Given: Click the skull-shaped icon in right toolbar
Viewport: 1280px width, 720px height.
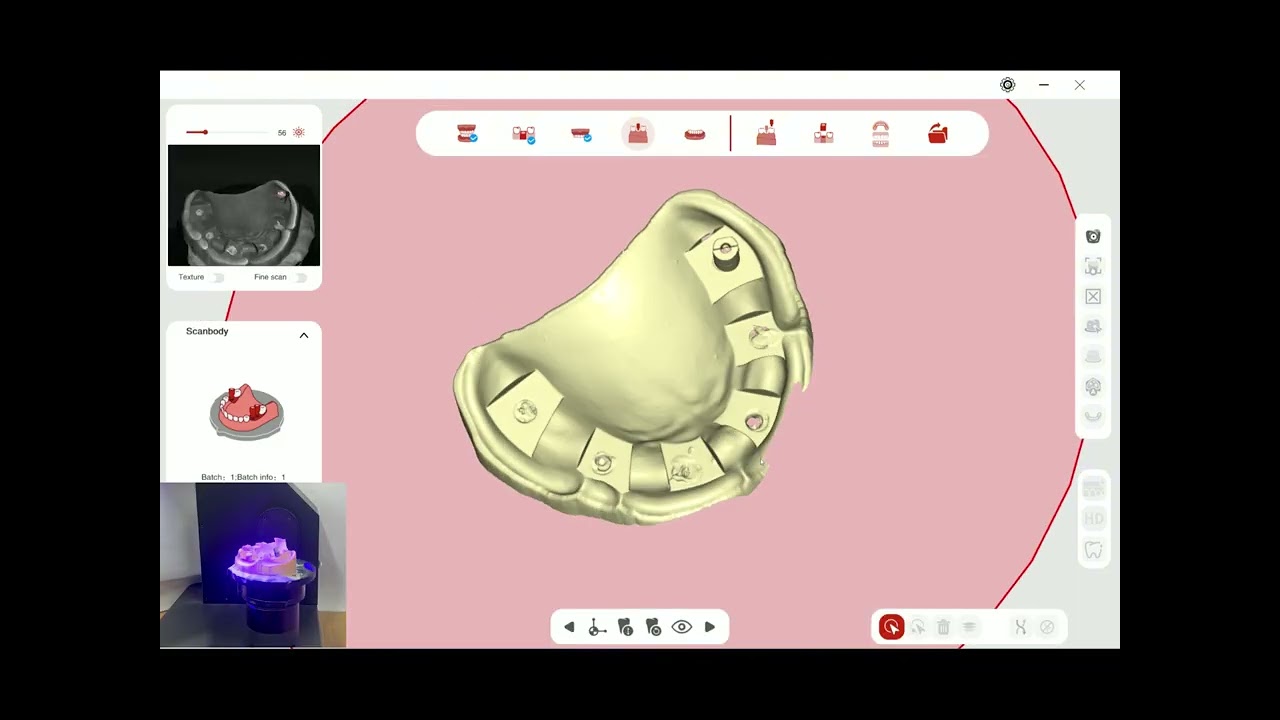Looking at the screenshot, I should pos(1093,387).
